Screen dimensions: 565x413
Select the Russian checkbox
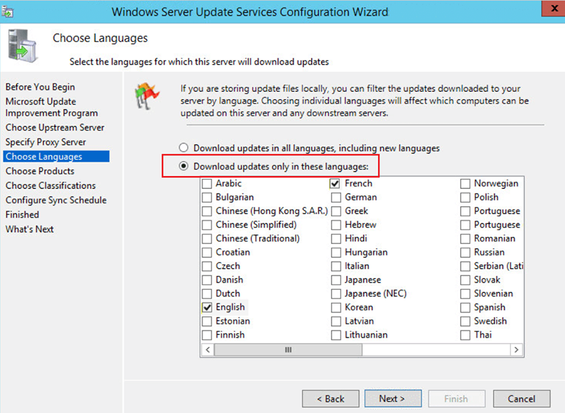pos(465,252)
